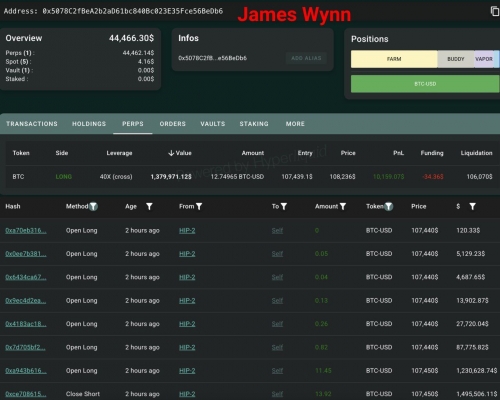Open the From column filter icon
This screenshot has height=400, width=500.
199,207
